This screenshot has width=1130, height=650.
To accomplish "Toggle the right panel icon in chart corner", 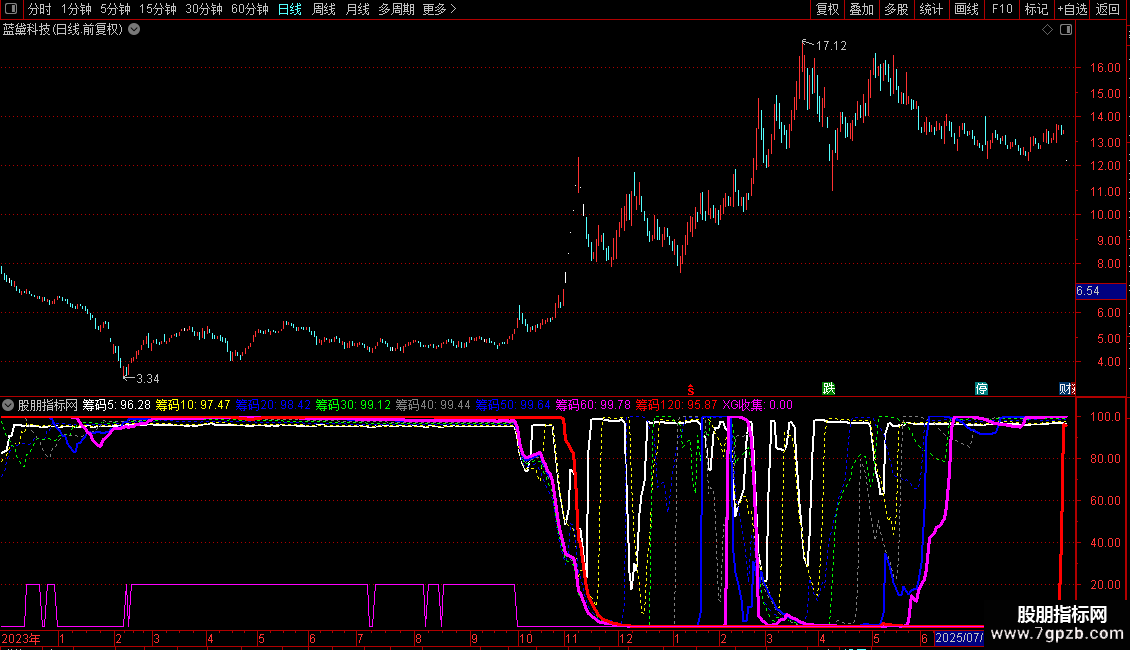I will pyautogui.click(x=1066, y=30).
